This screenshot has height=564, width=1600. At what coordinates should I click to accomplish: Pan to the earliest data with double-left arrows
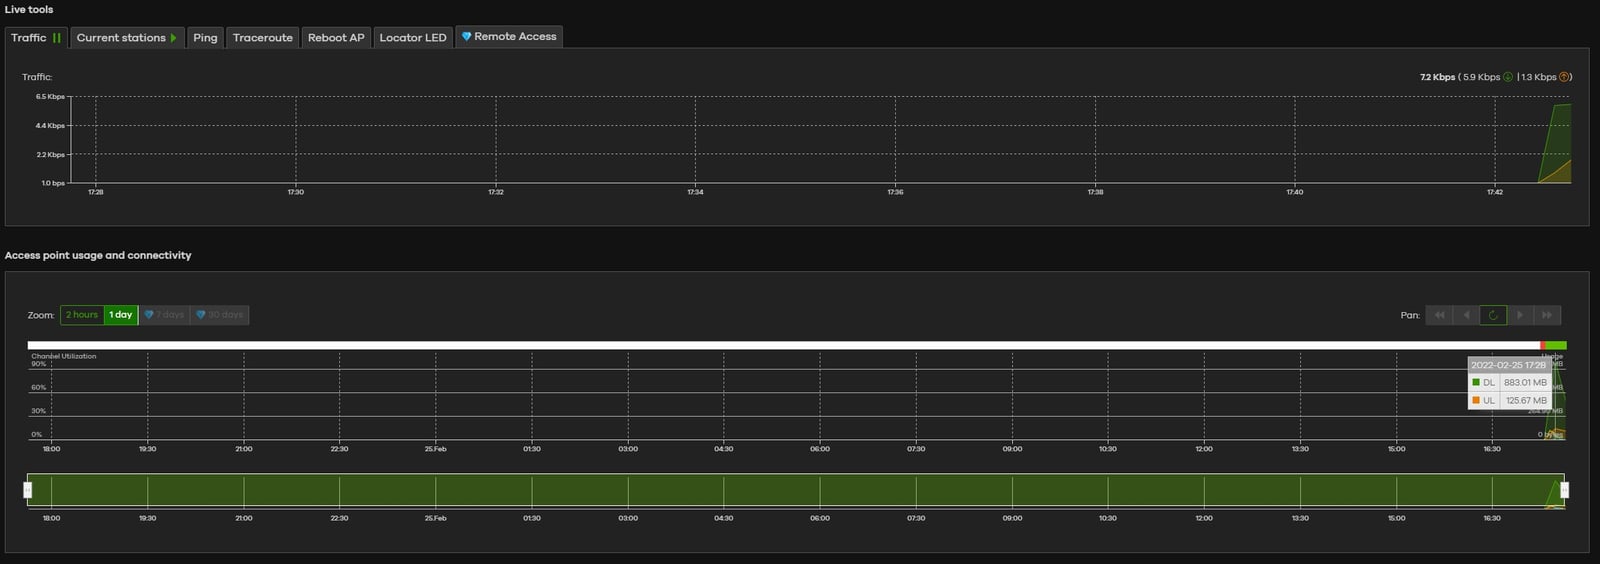[1439, 315]
